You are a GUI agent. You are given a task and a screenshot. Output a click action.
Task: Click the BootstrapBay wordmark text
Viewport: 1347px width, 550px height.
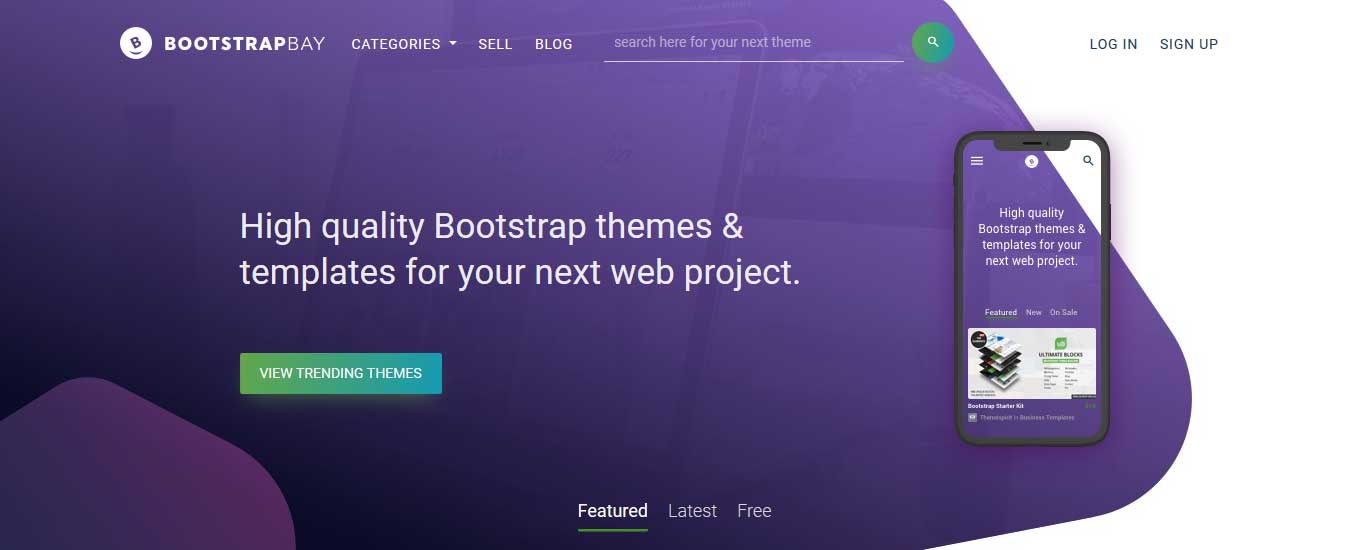(x=244, y=44)
